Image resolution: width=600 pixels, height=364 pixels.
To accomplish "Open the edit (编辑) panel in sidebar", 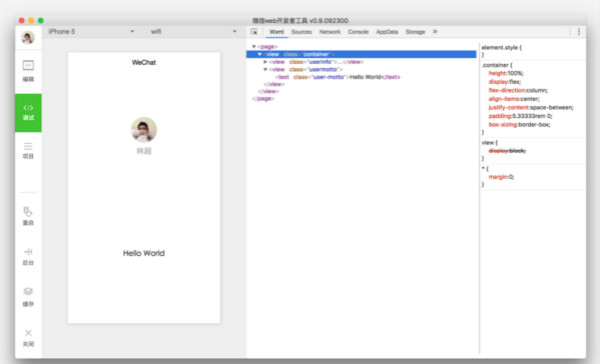I will pyautogui.click(x=28, y=71).
